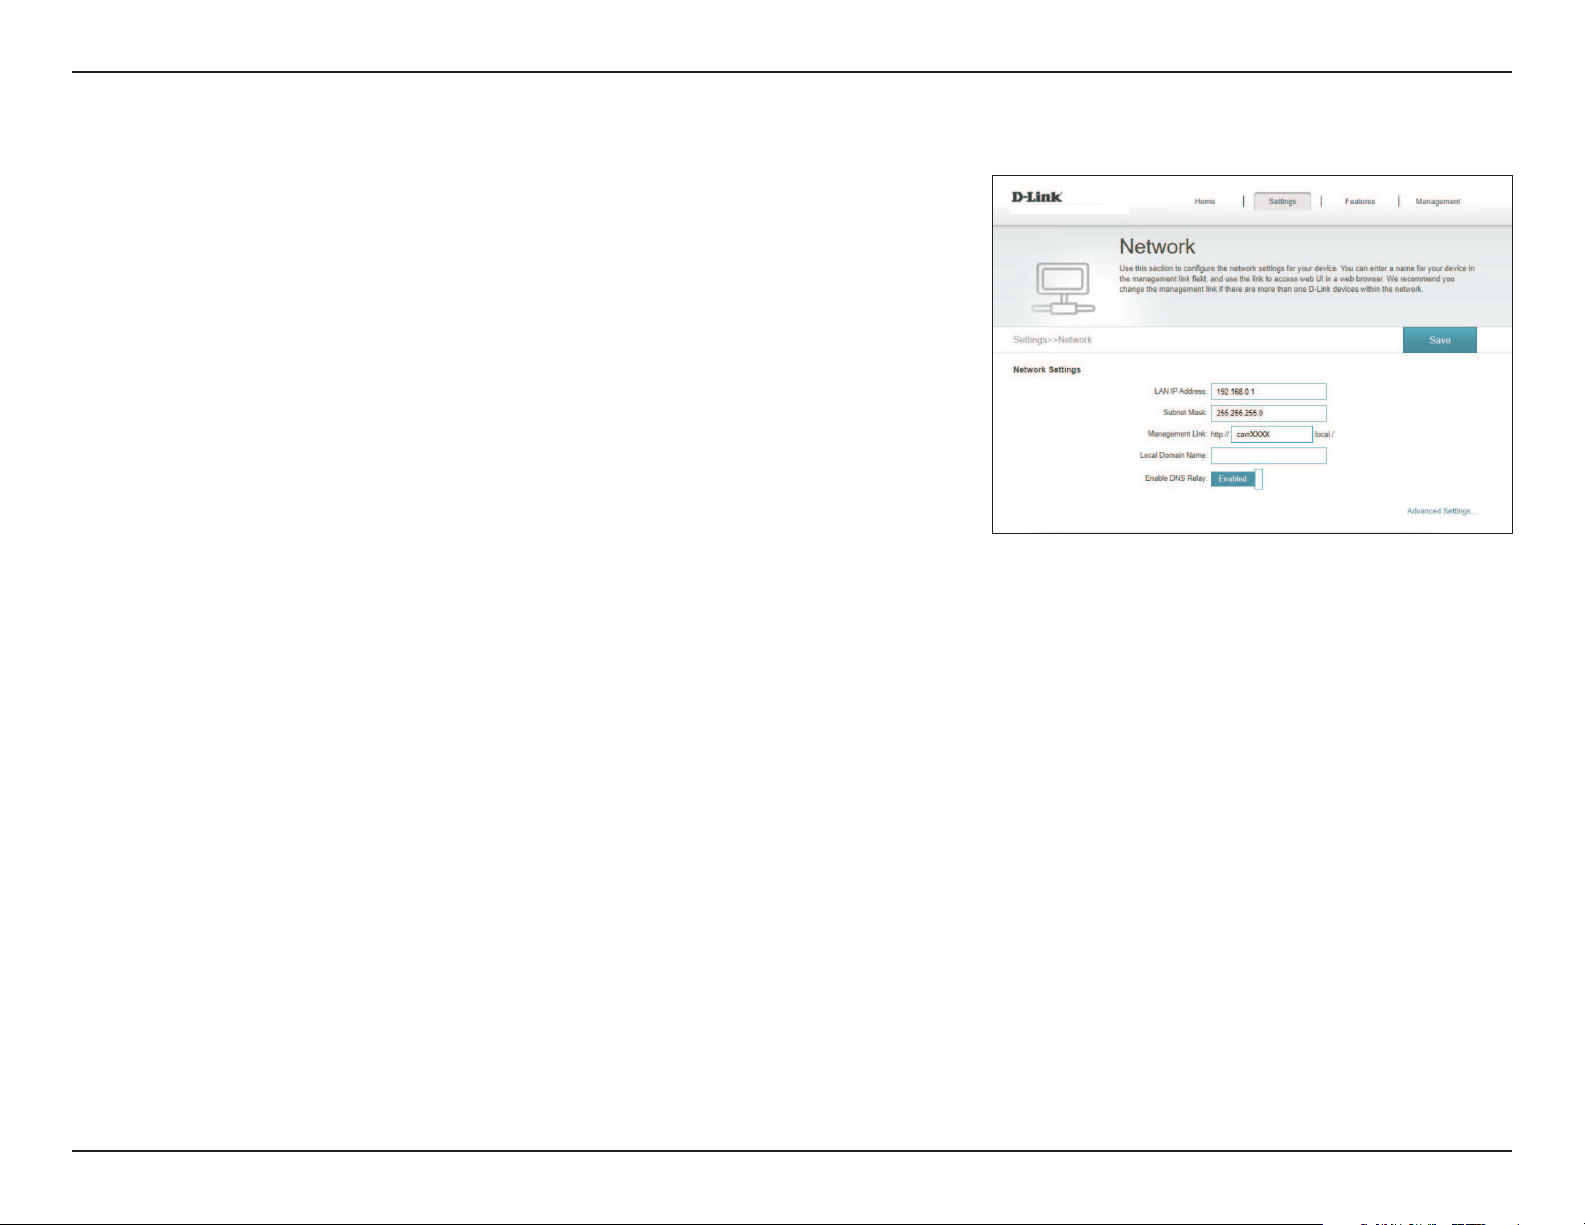Image resolution: width=1585 pixels, height=1225 pixels.
Task: Click the Network page title
Action: tap(1157, 247)
